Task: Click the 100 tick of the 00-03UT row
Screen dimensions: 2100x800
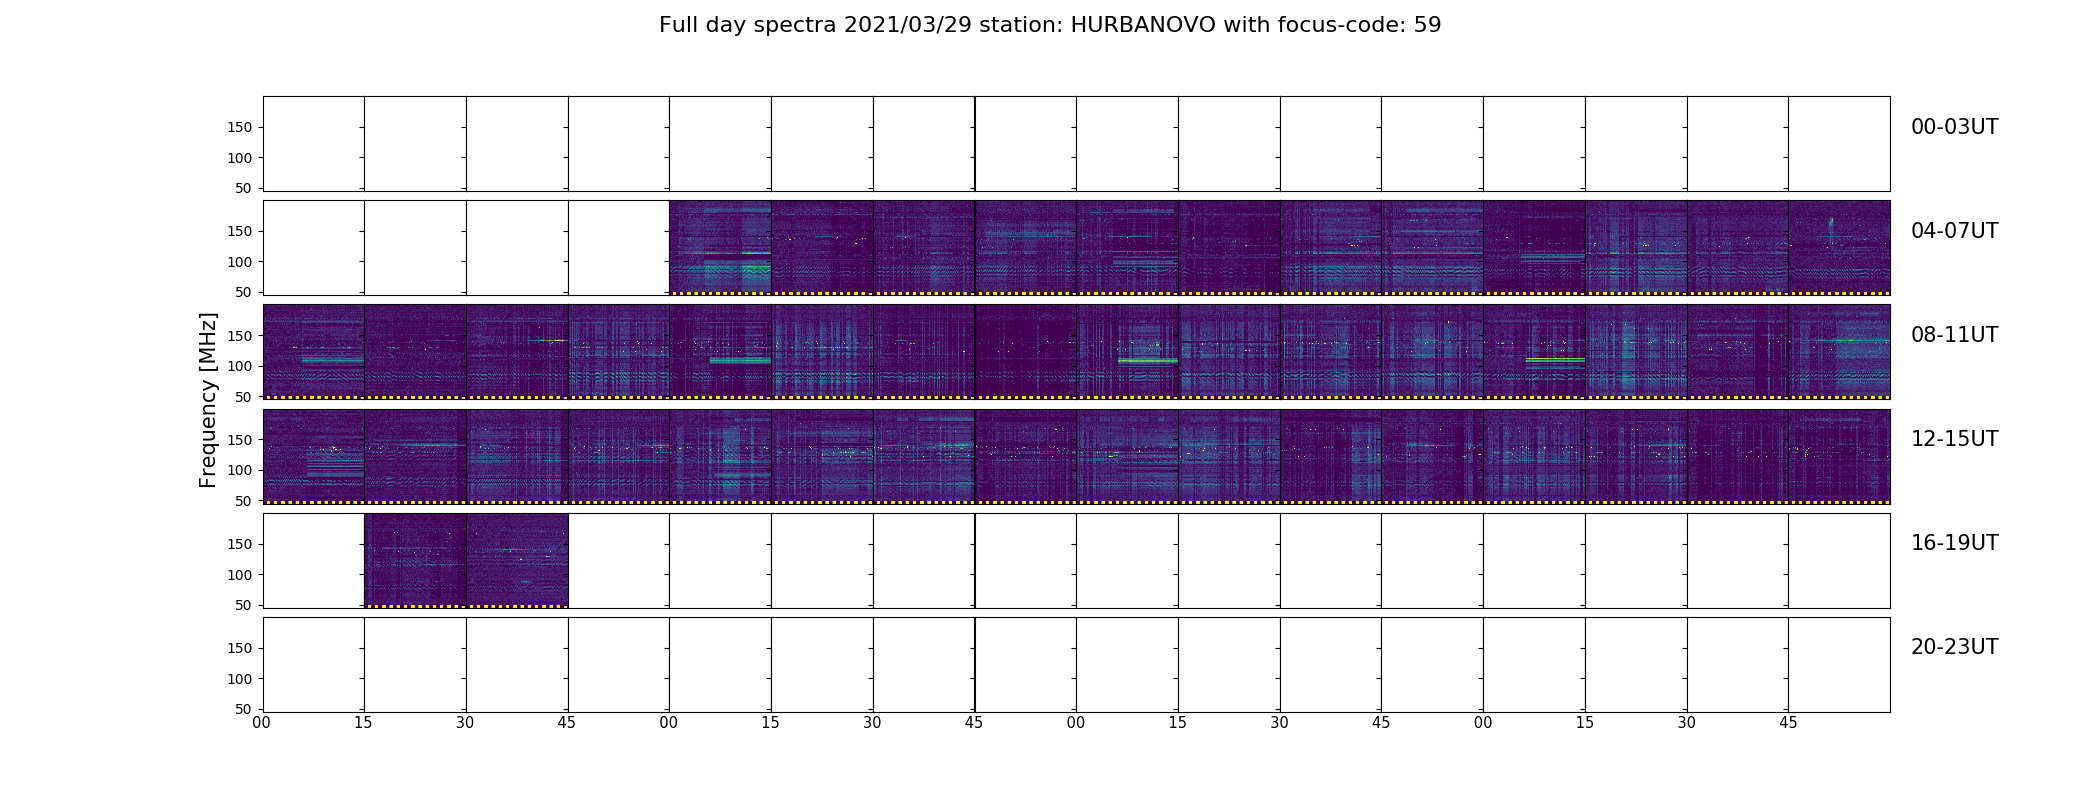Action: click(x=240, y=158)
